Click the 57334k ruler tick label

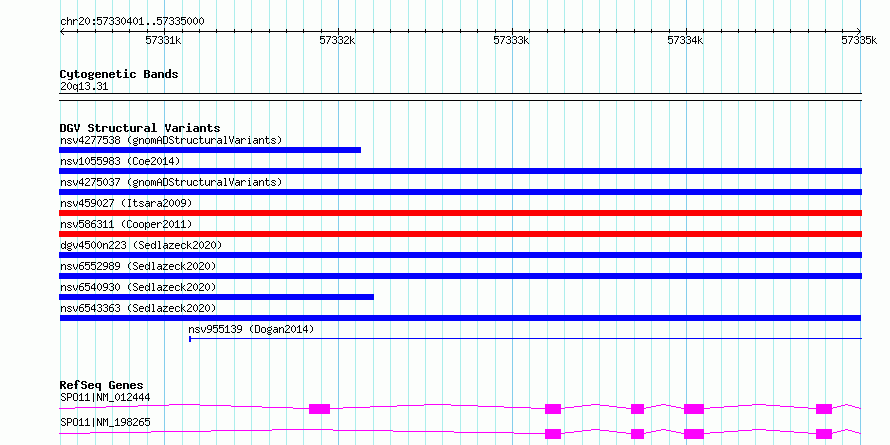[x=686, y=40]
